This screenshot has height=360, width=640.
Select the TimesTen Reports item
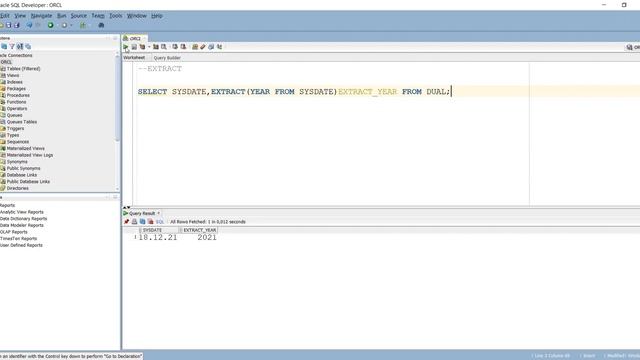click(x=18, y=238)
